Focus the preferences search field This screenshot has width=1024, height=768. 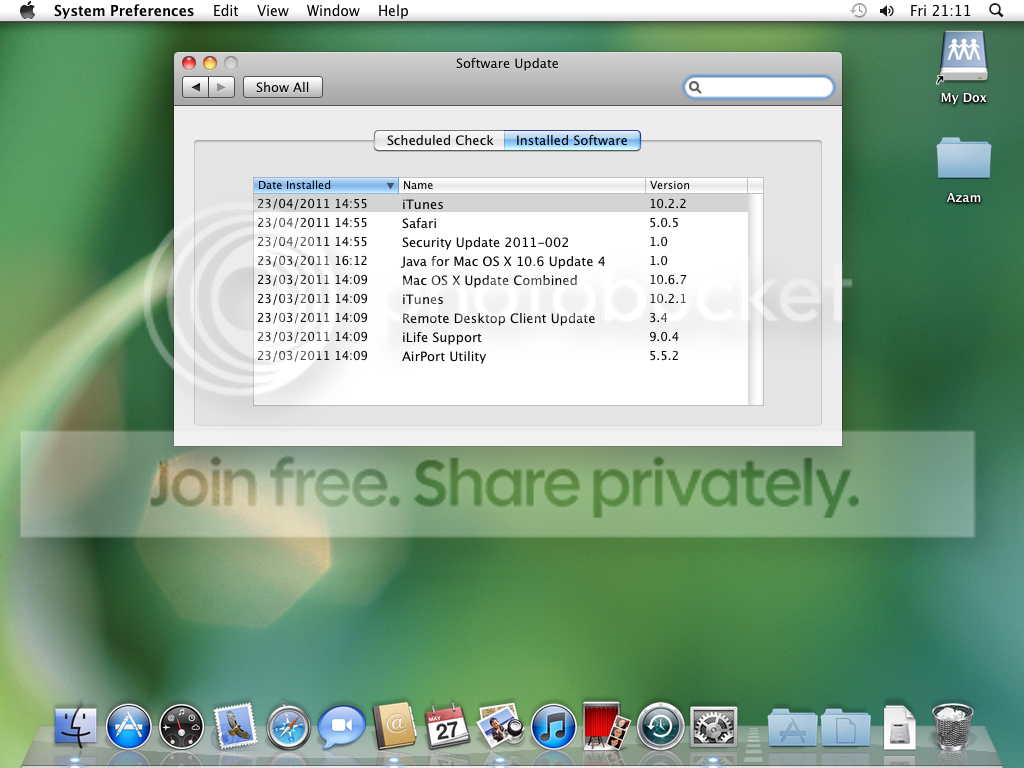click(758, 87)
